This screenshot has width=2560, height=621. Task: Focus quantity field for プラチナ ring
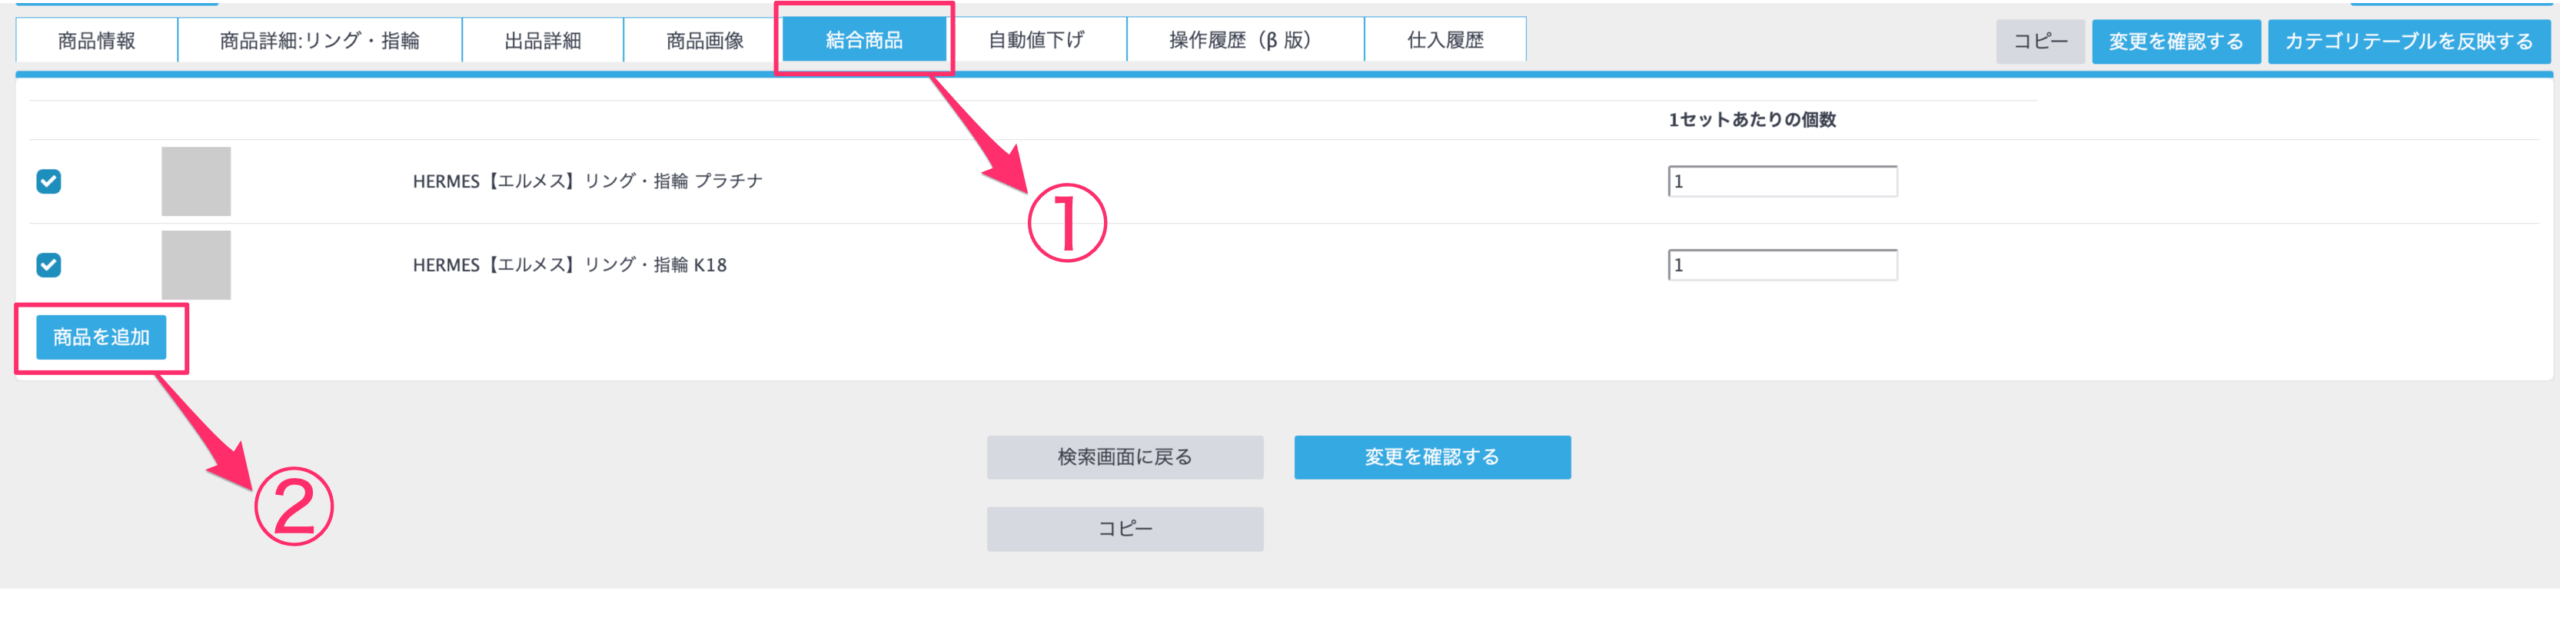(1783, 181)
